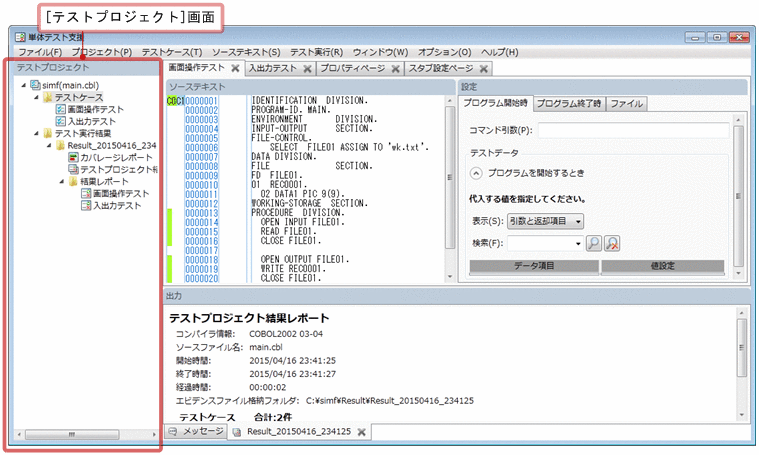Open the 表示(S) dropdown 引数と返却項目
Image resolution: width=759 pixels, height=455 pixels.
[x=545, y=221]
